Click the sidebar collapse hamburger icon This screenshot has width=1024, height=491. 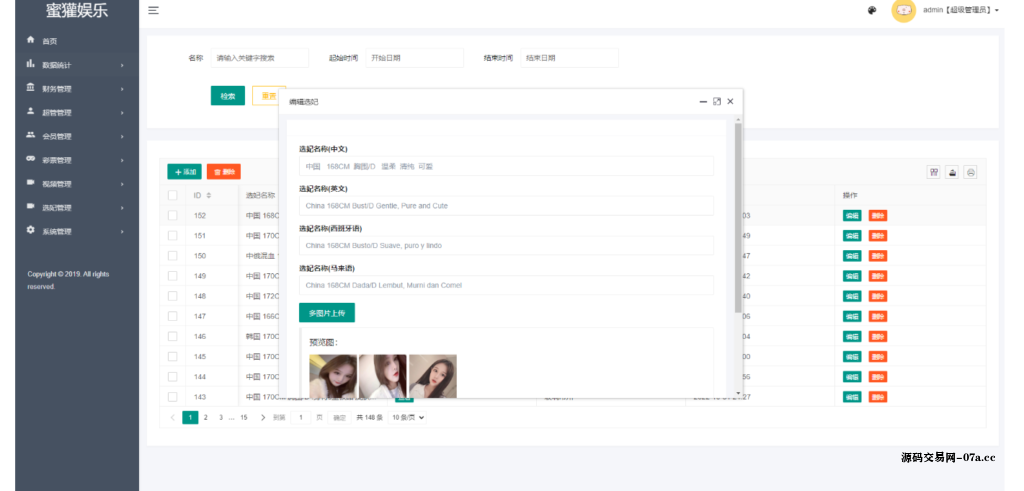click(x=153, y=10)
